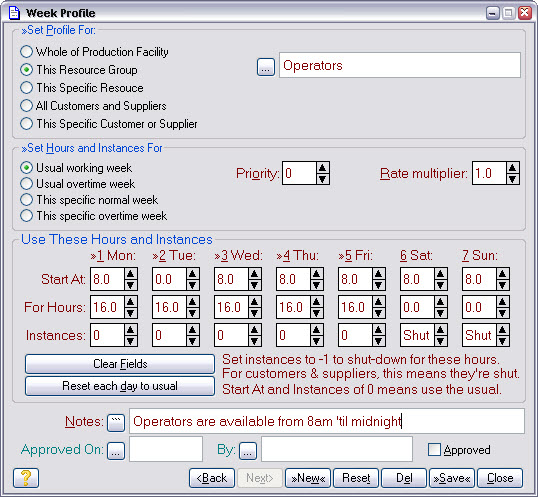Click Reset each day to usual
This screenshot has width=538, height=497.
pyautogui.click(x=120, y=386)
